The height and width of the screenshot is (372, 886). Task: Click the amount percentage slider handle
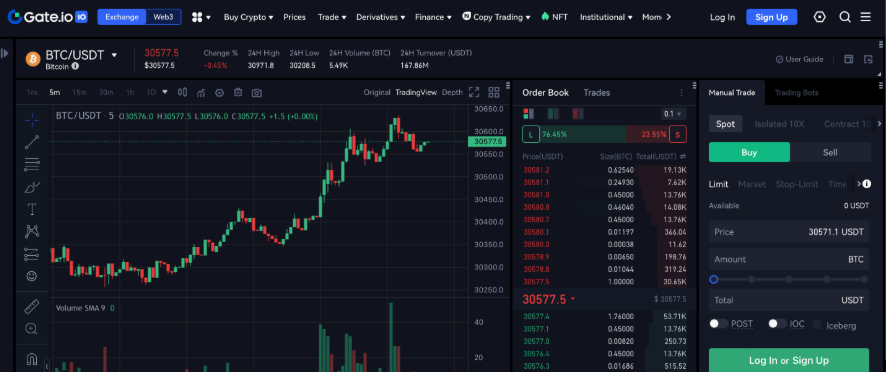click(x=714, y=279)
